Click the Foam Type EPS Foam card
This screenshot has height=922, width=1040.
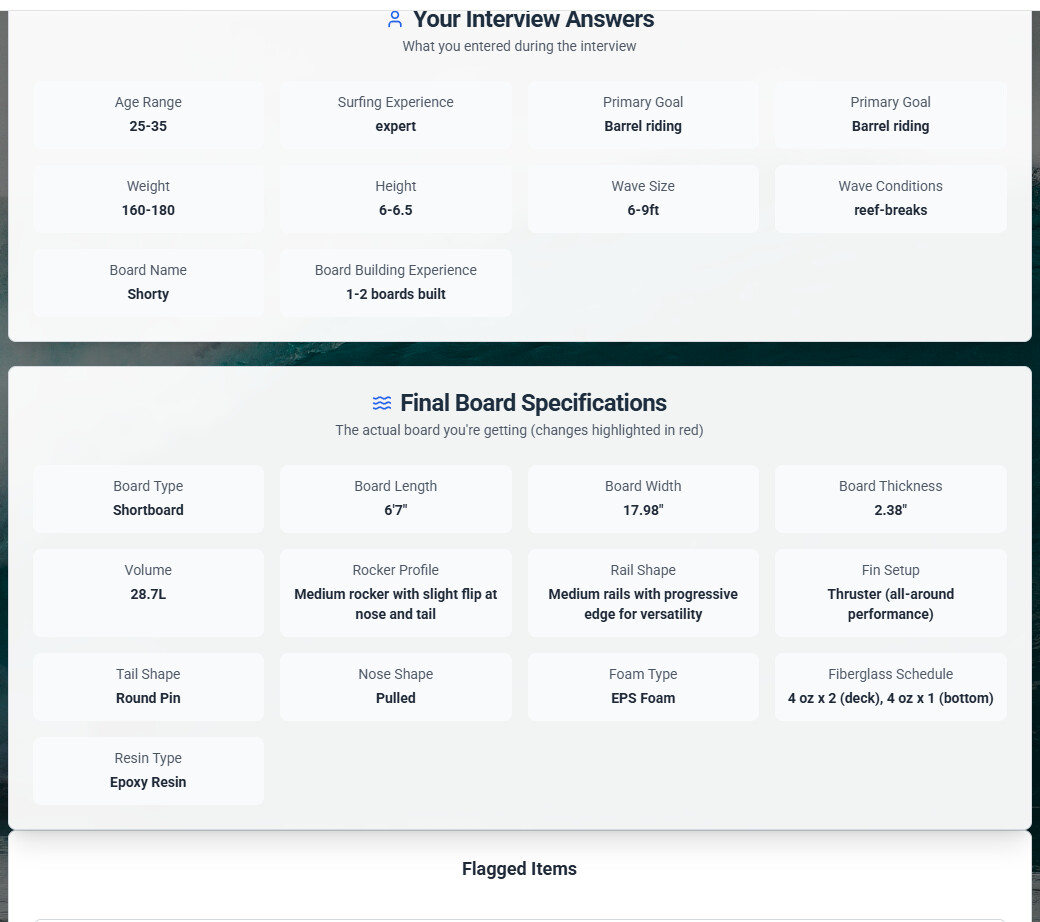point(643,687)
